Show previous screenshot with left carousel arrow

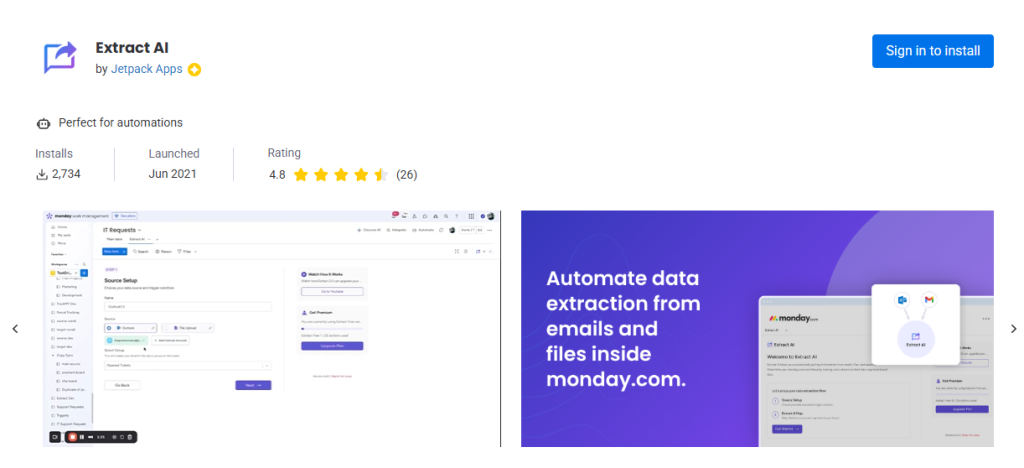pos(14,329)
